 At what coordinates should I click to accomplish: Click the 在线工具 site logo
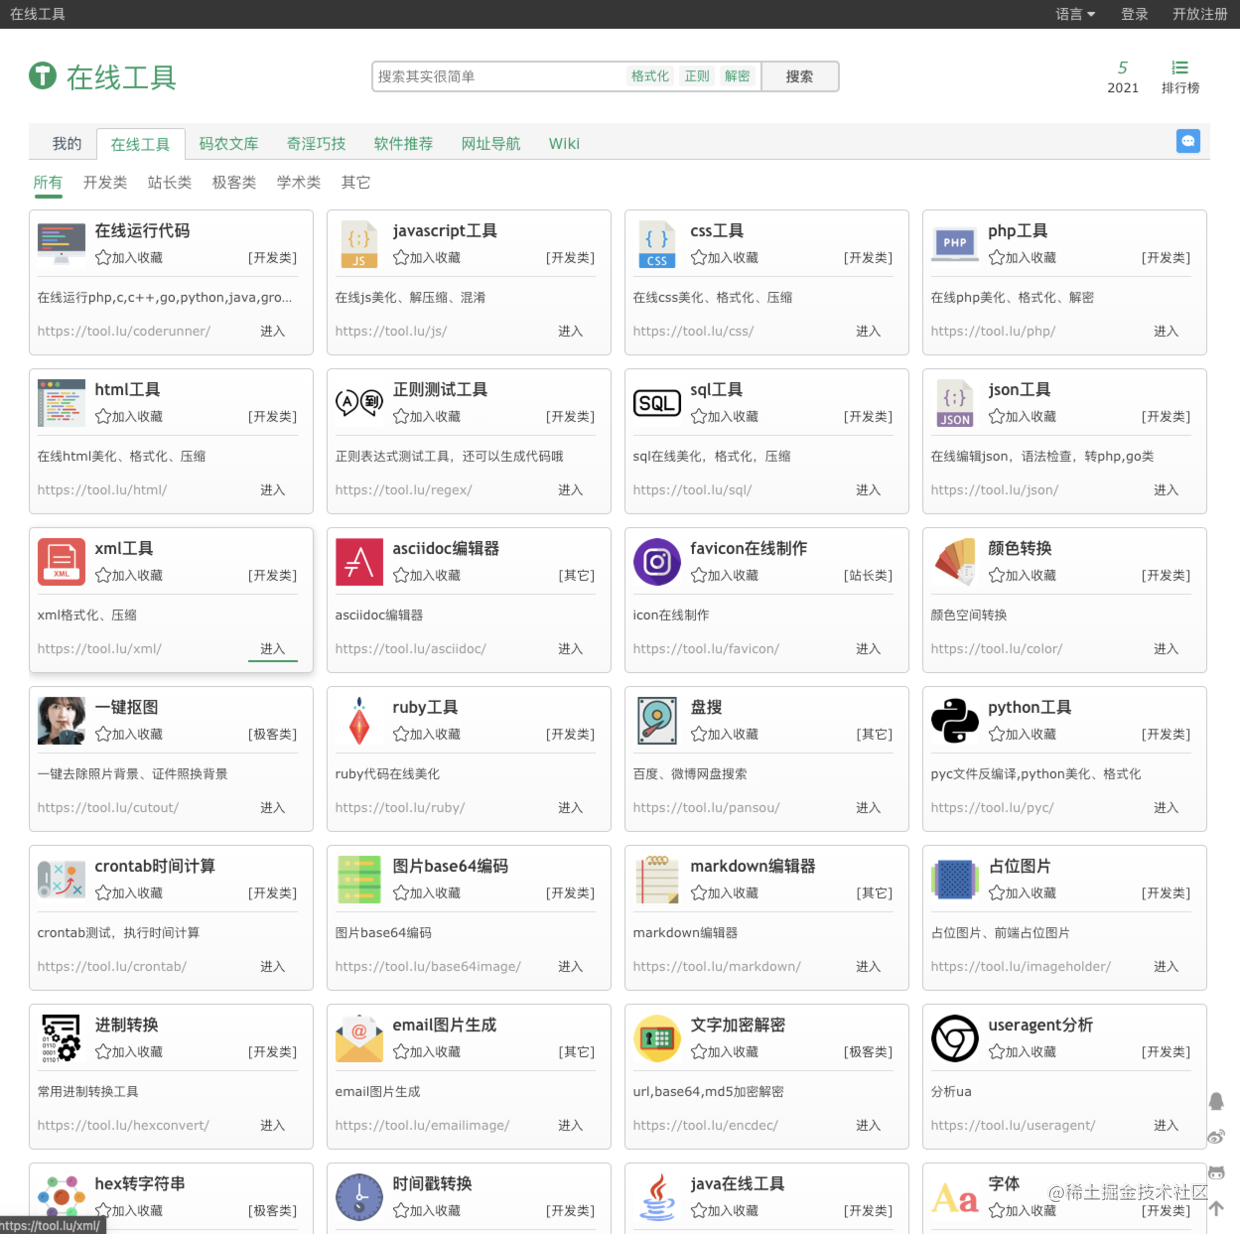pos(103,77)
